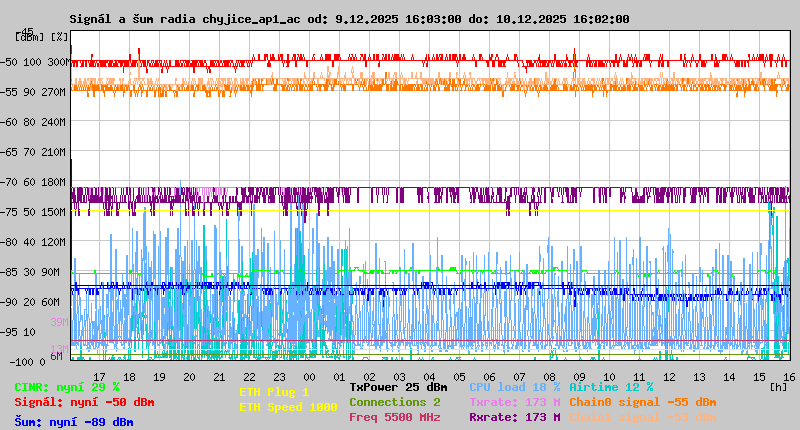Click the 180M label on the Y axis

point(57,182)
